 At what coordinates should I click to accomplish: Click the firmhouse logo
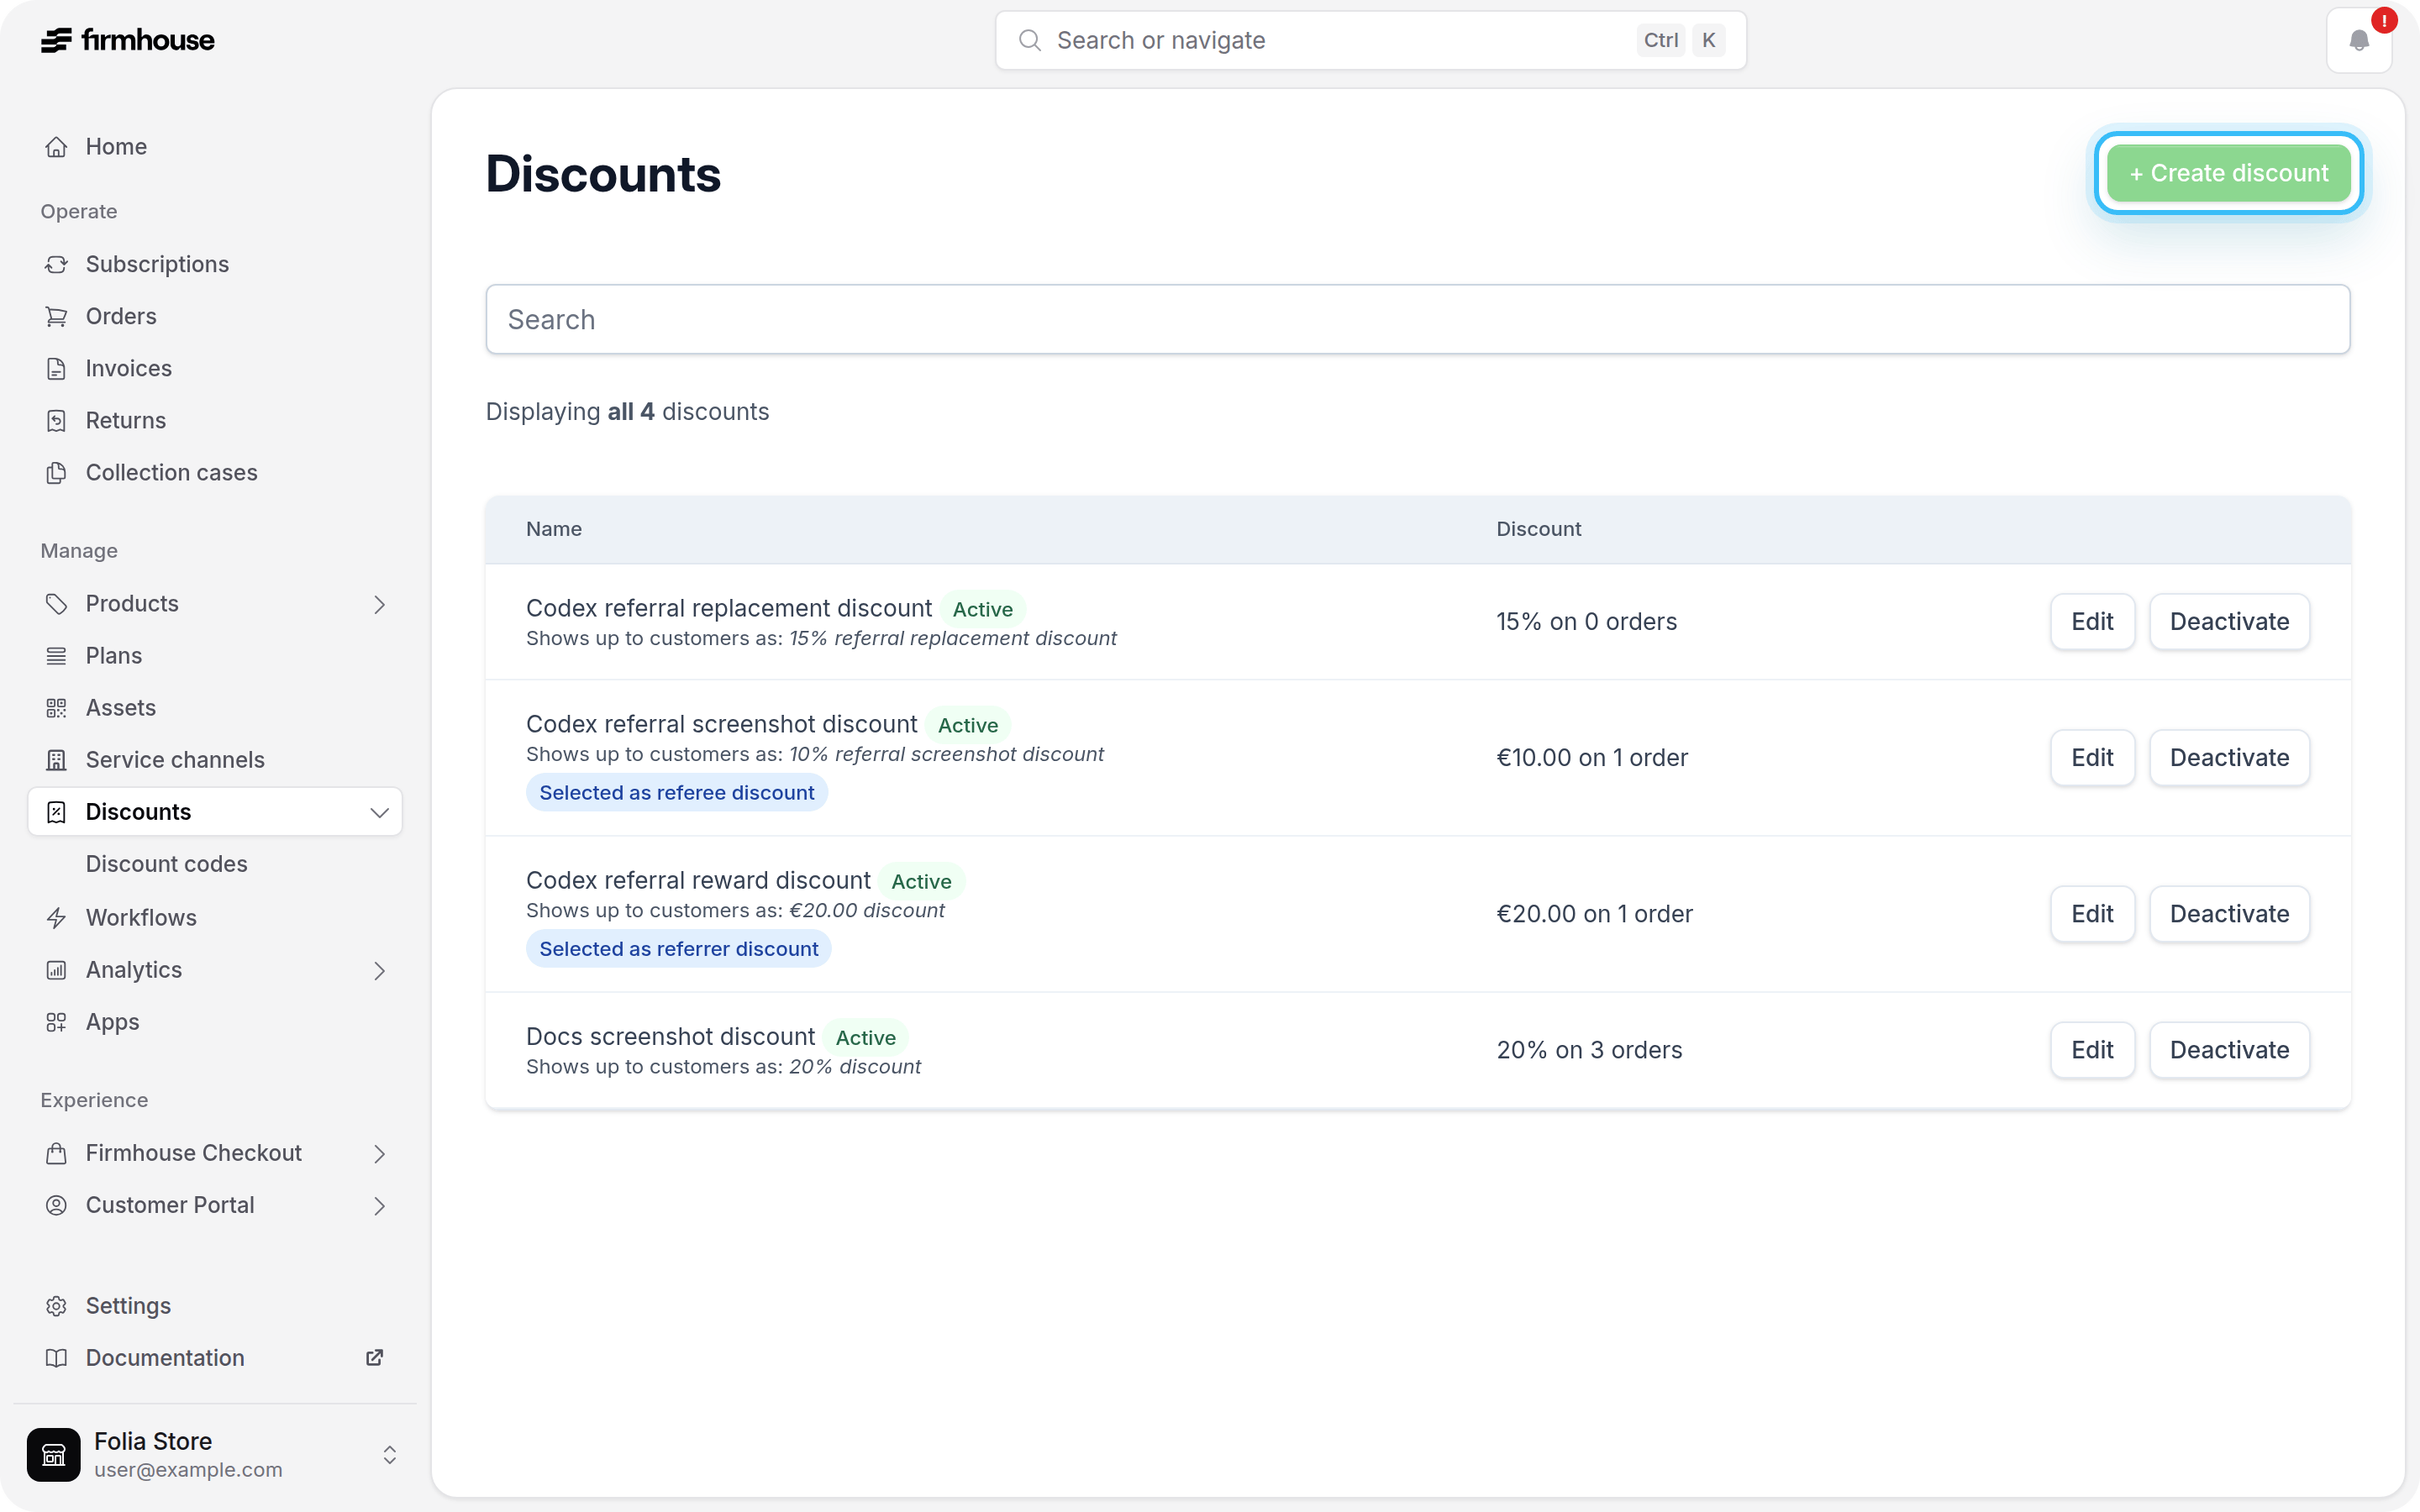point(127,40)
